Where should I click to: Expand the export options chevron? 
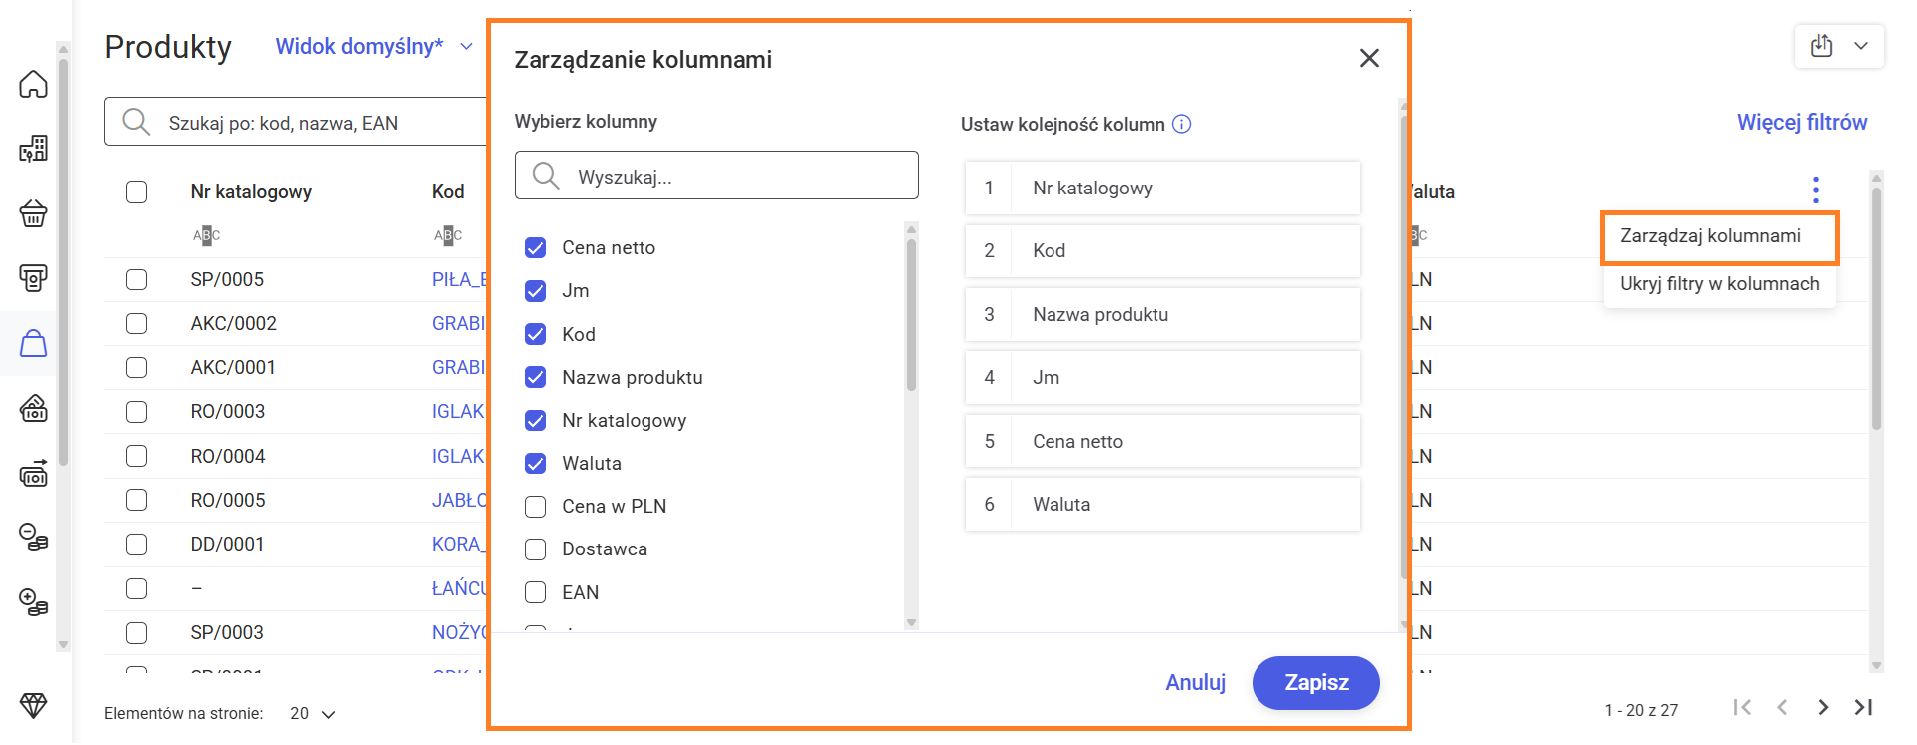click(x=1861, y=46)
